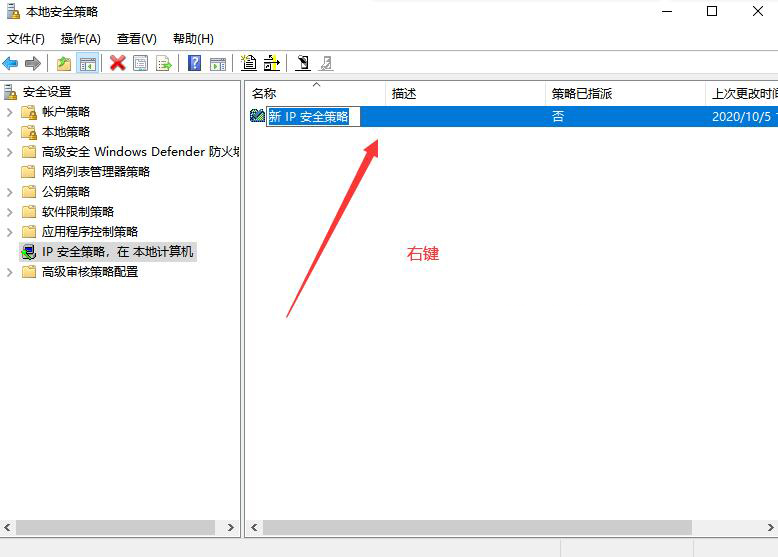Click the red X Delete icon
Viewport: 778px width, 557px height.
(x=118, y=63)
